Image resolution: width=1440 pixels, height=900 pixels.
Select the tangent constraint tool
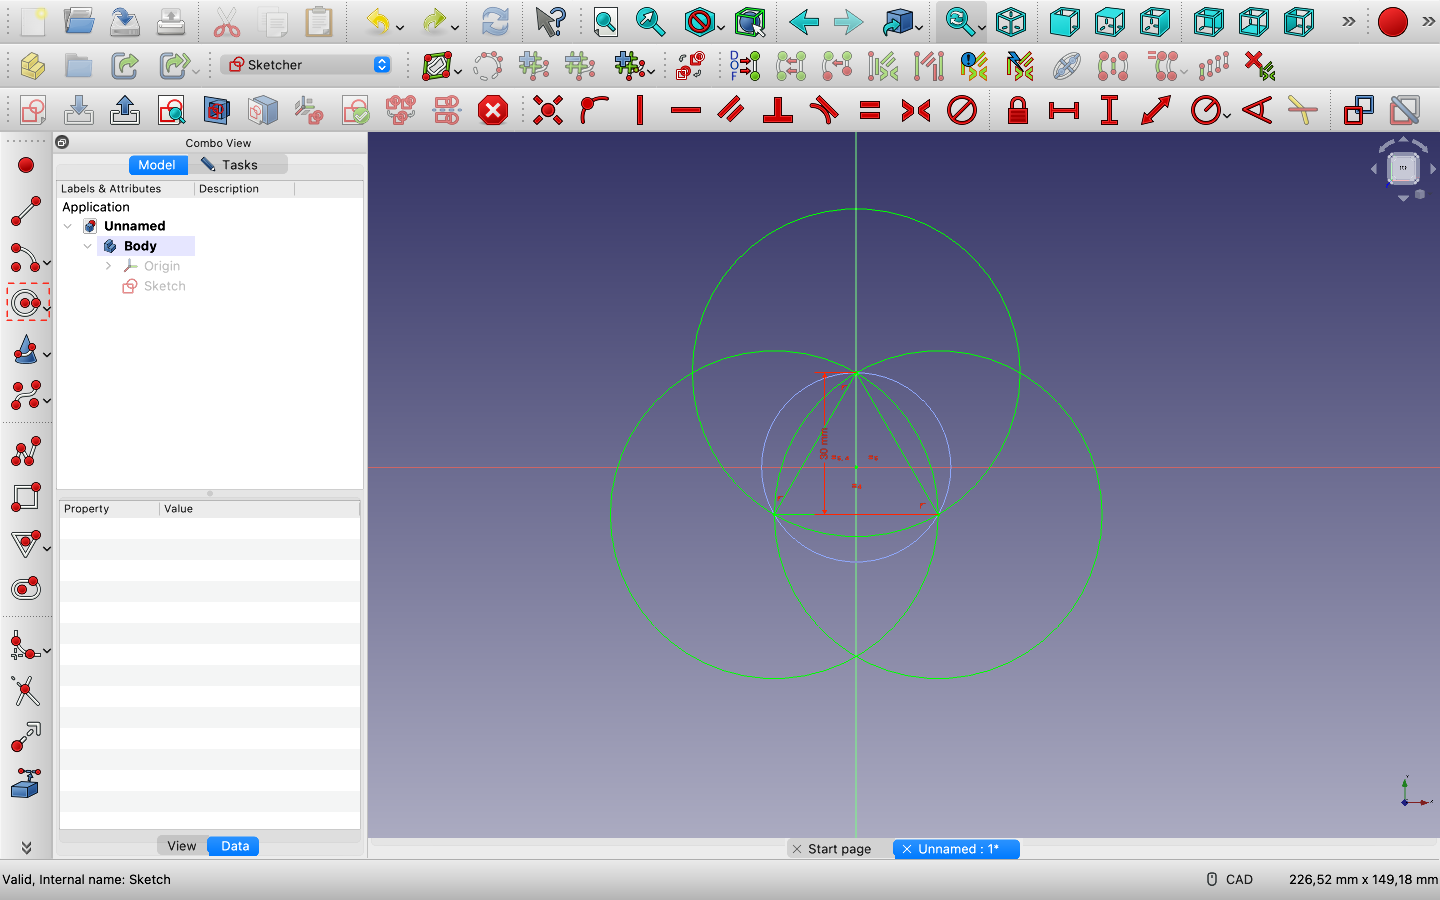[x=824, y=110]
